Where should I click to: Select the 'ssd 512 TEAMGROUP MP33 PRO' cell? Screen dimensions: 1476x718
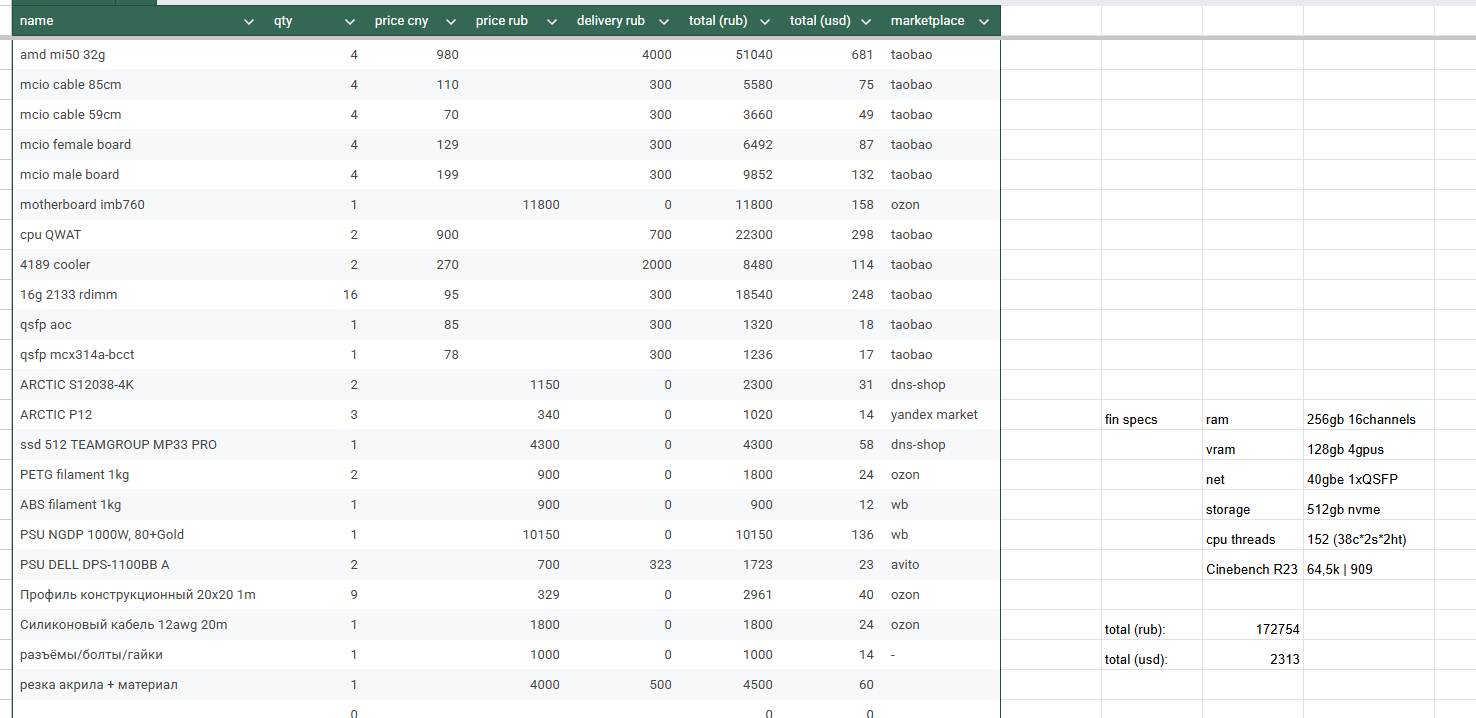(x=138, y=445)
